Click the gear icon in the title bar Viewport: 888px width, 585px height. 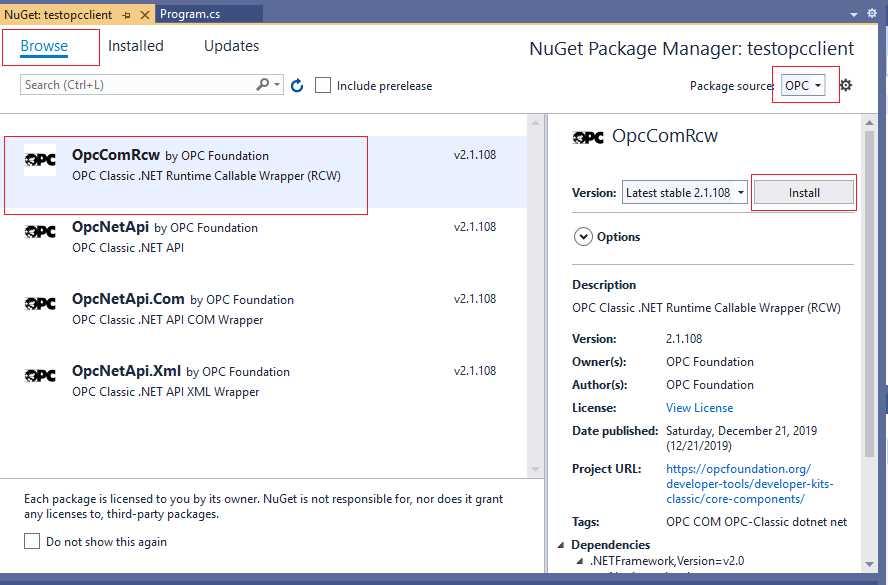870,13
